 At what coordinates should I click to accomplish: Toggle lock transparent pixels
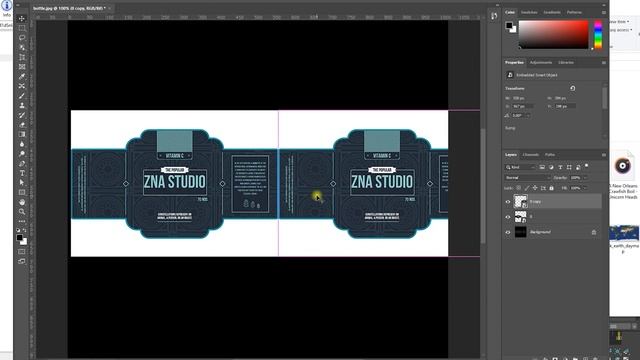(x=518, y=188)
